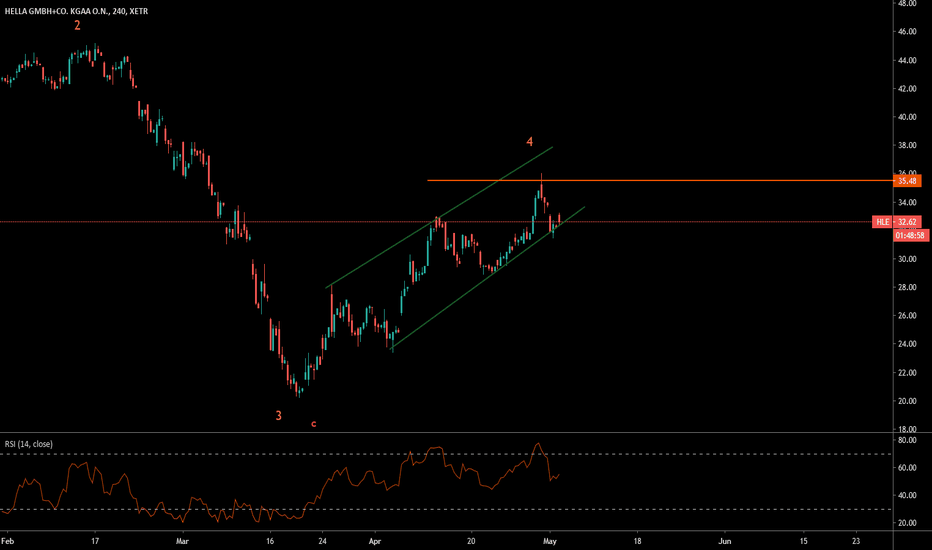Select the lower green channel trendline

(487, 279)
